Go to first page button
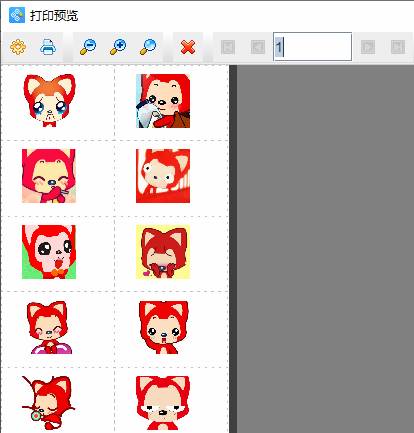The image size is (414, 433). [x=228, y=47]
